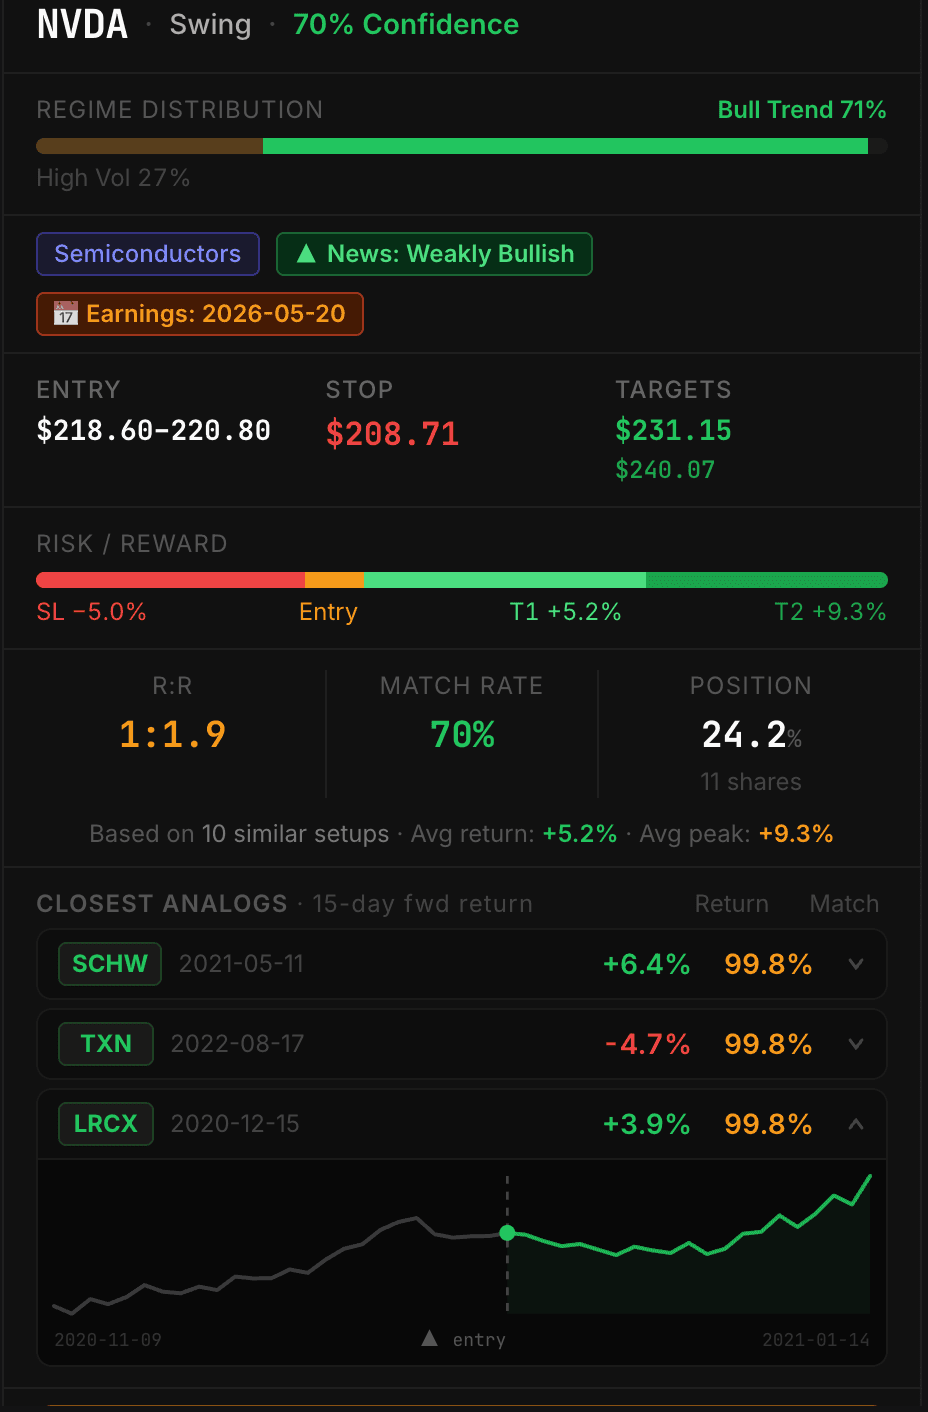Click the orange entry segment of risk bar
The image size is (928, 1412).
point(334,580)
